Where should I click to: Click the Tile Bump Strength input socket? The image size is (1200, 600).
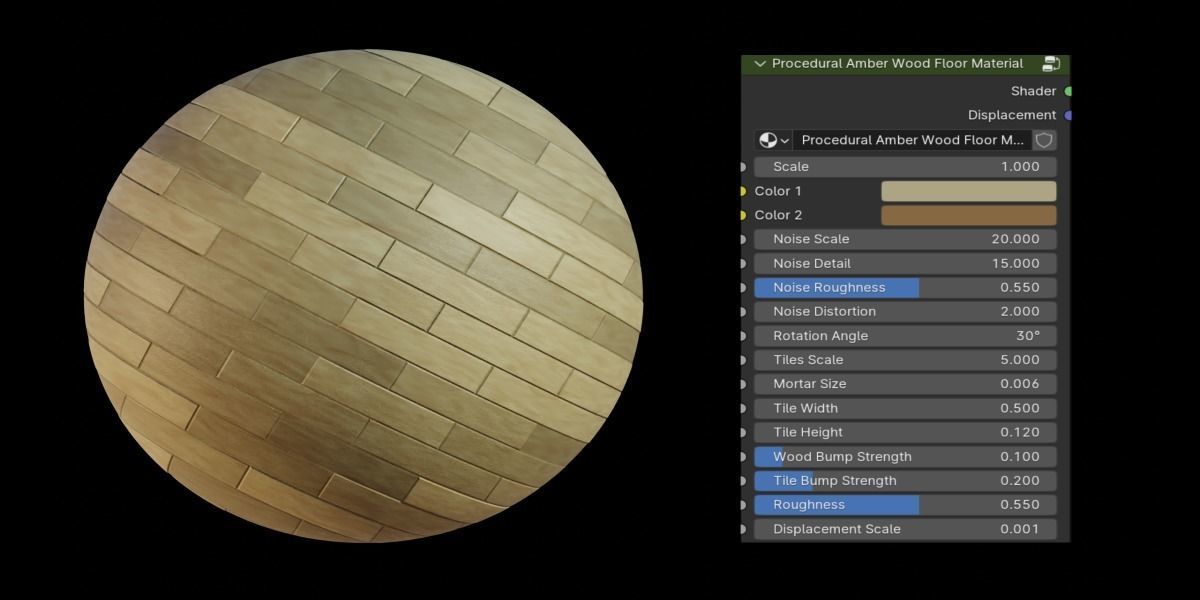[x=742, y=480]
